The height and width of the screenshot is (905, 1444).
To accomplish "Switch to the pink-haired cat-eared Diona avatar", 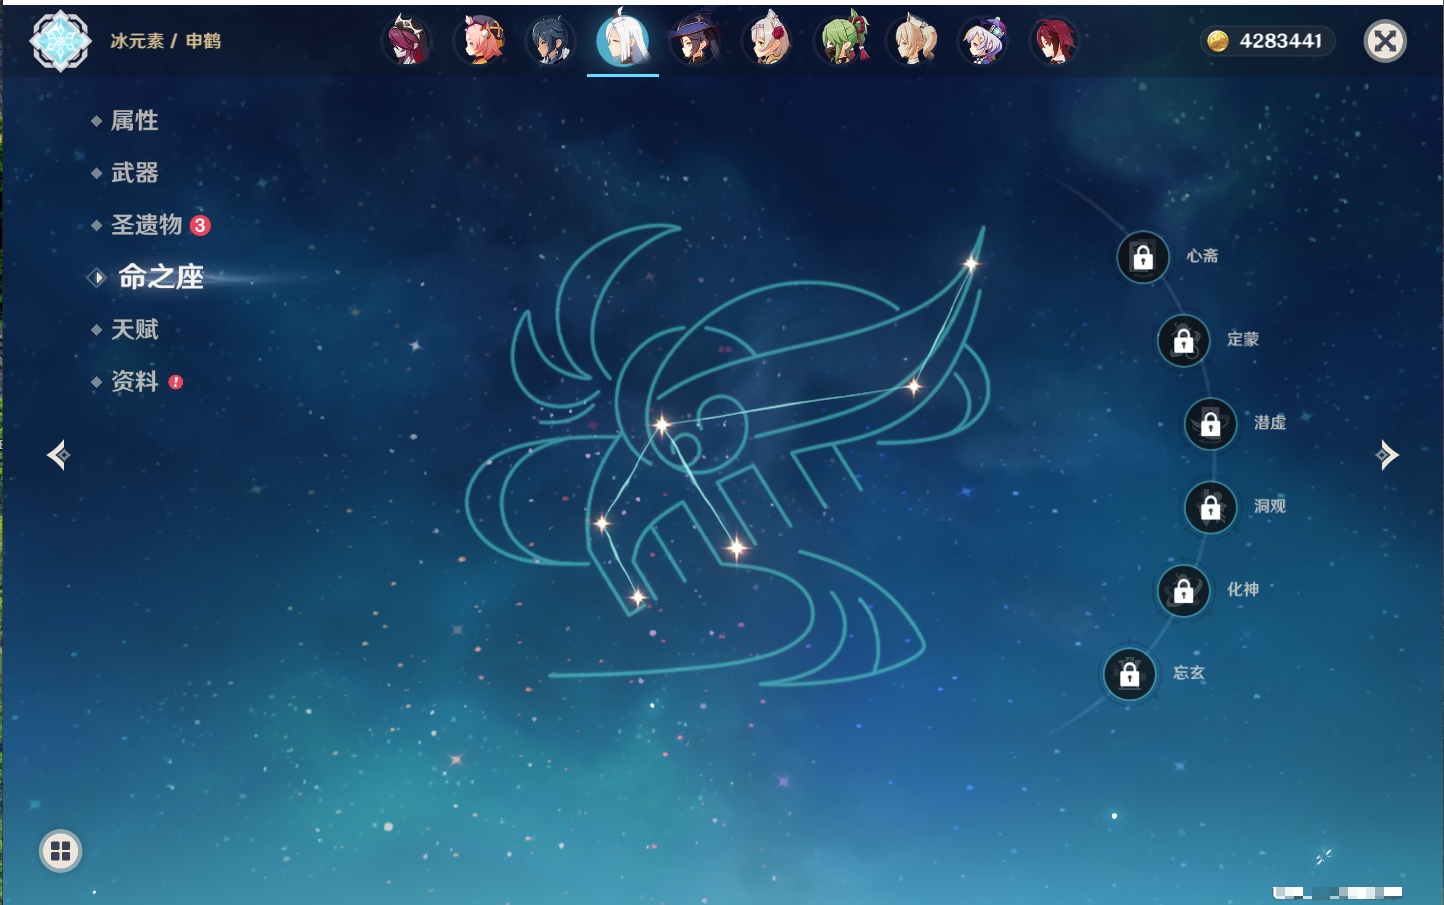I will (x=479, y=41).
